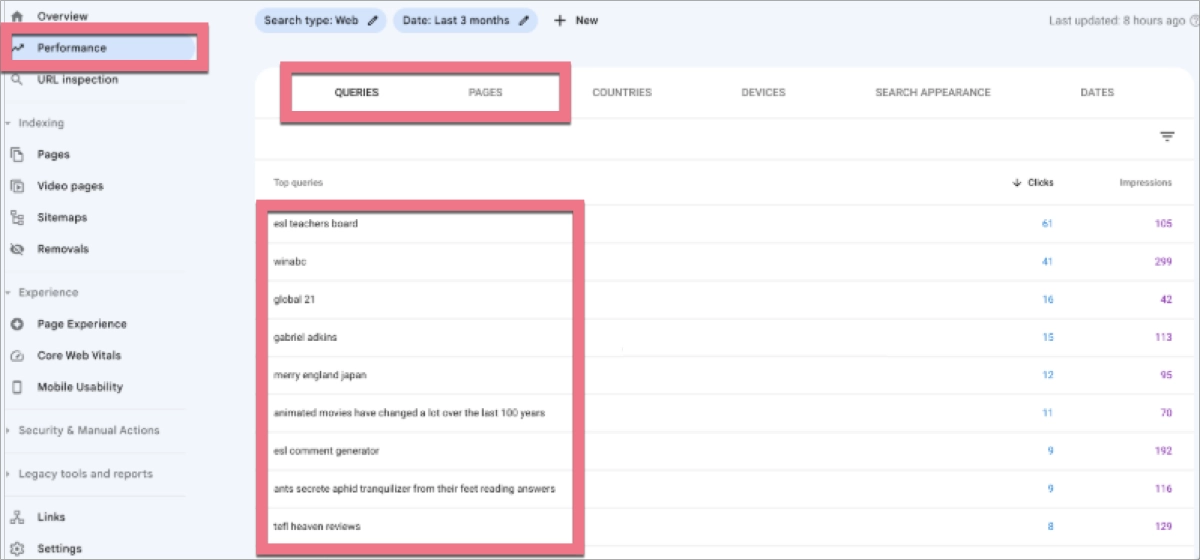The image size is (1200, 560).
Task: Switch to the Queries tab
Action: click(x=356, y=92)
